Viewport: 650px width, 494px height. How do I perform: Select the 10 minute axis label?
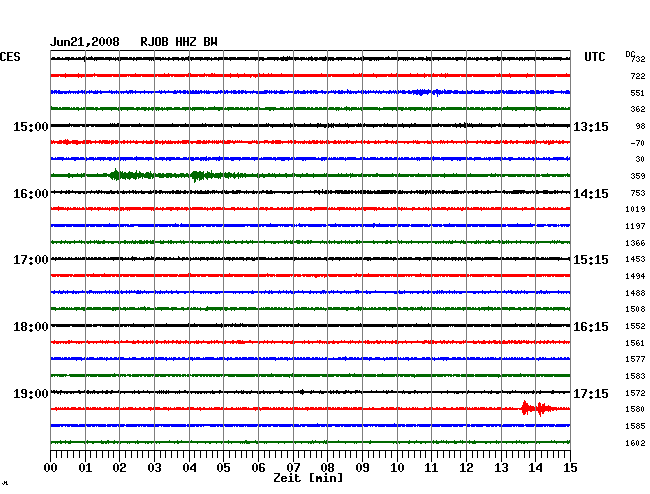click(x=397, y=467)
